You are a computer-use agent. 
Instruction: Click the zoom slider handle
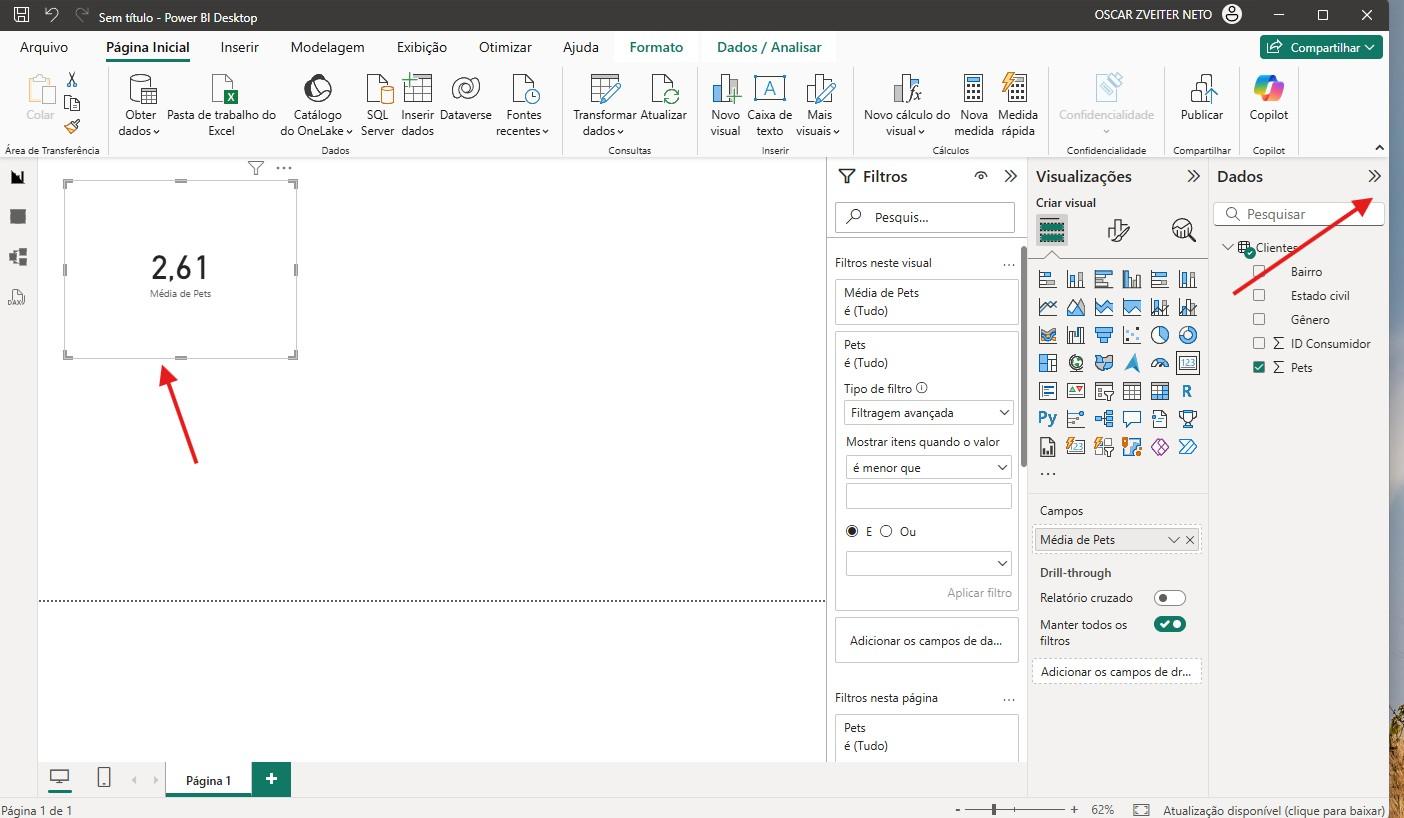pyautogui.click(x=993, y=809)
